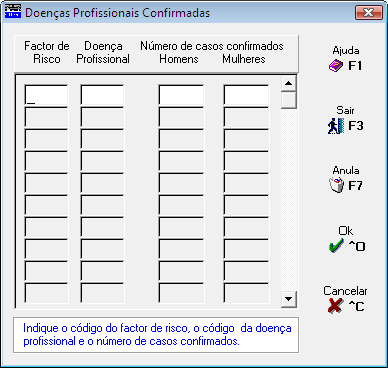The image size is (388, 368).
Task: Select second-row Mulheres field
Action: click(x=246, y=117)
